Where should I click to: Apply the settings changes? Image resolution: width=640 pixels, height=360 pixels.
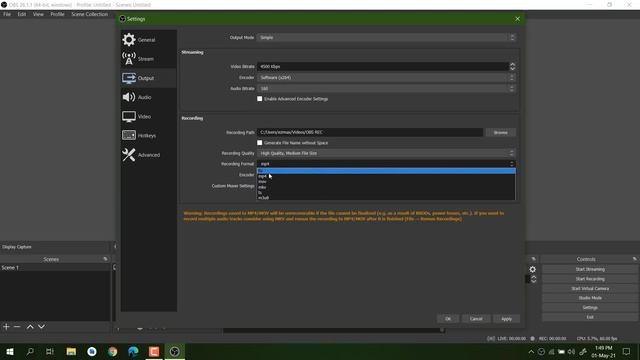point(507,319)
